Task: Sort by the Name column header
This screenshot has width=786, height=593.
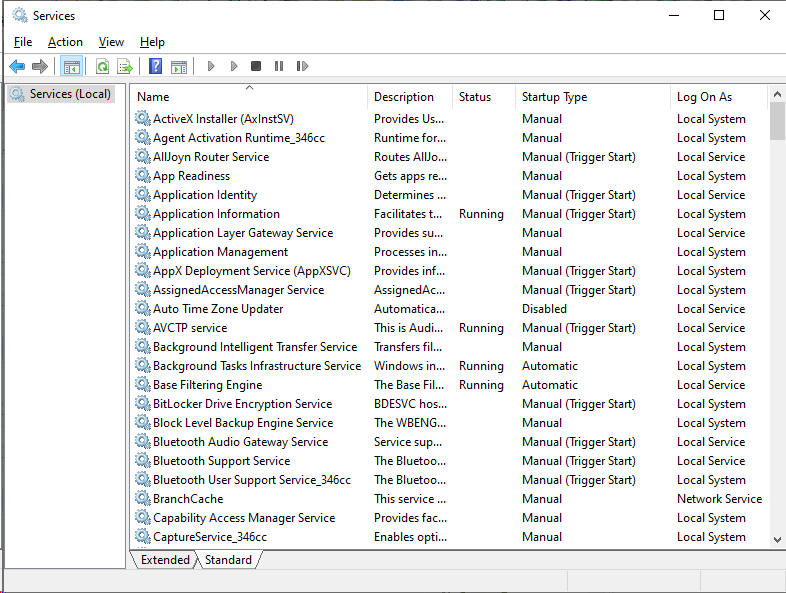Action: 250,97
